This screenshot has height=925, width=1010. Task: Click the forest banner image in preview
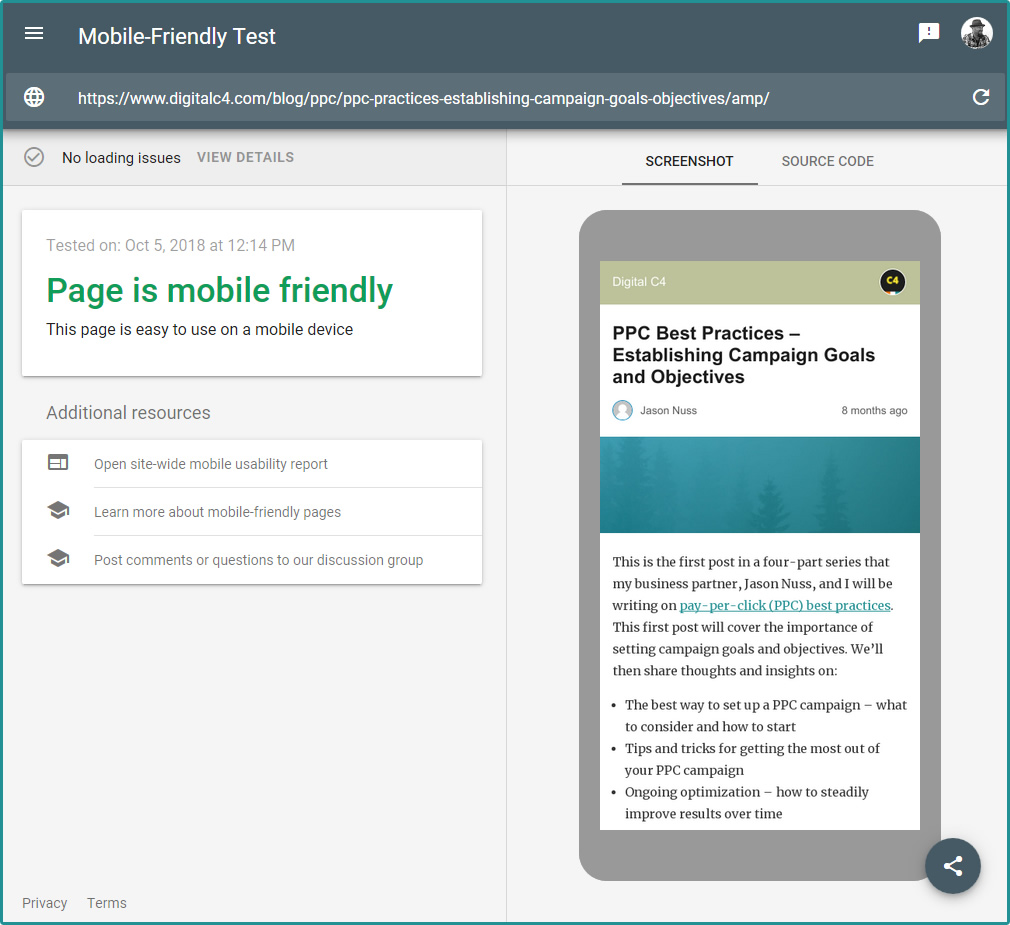759,485
